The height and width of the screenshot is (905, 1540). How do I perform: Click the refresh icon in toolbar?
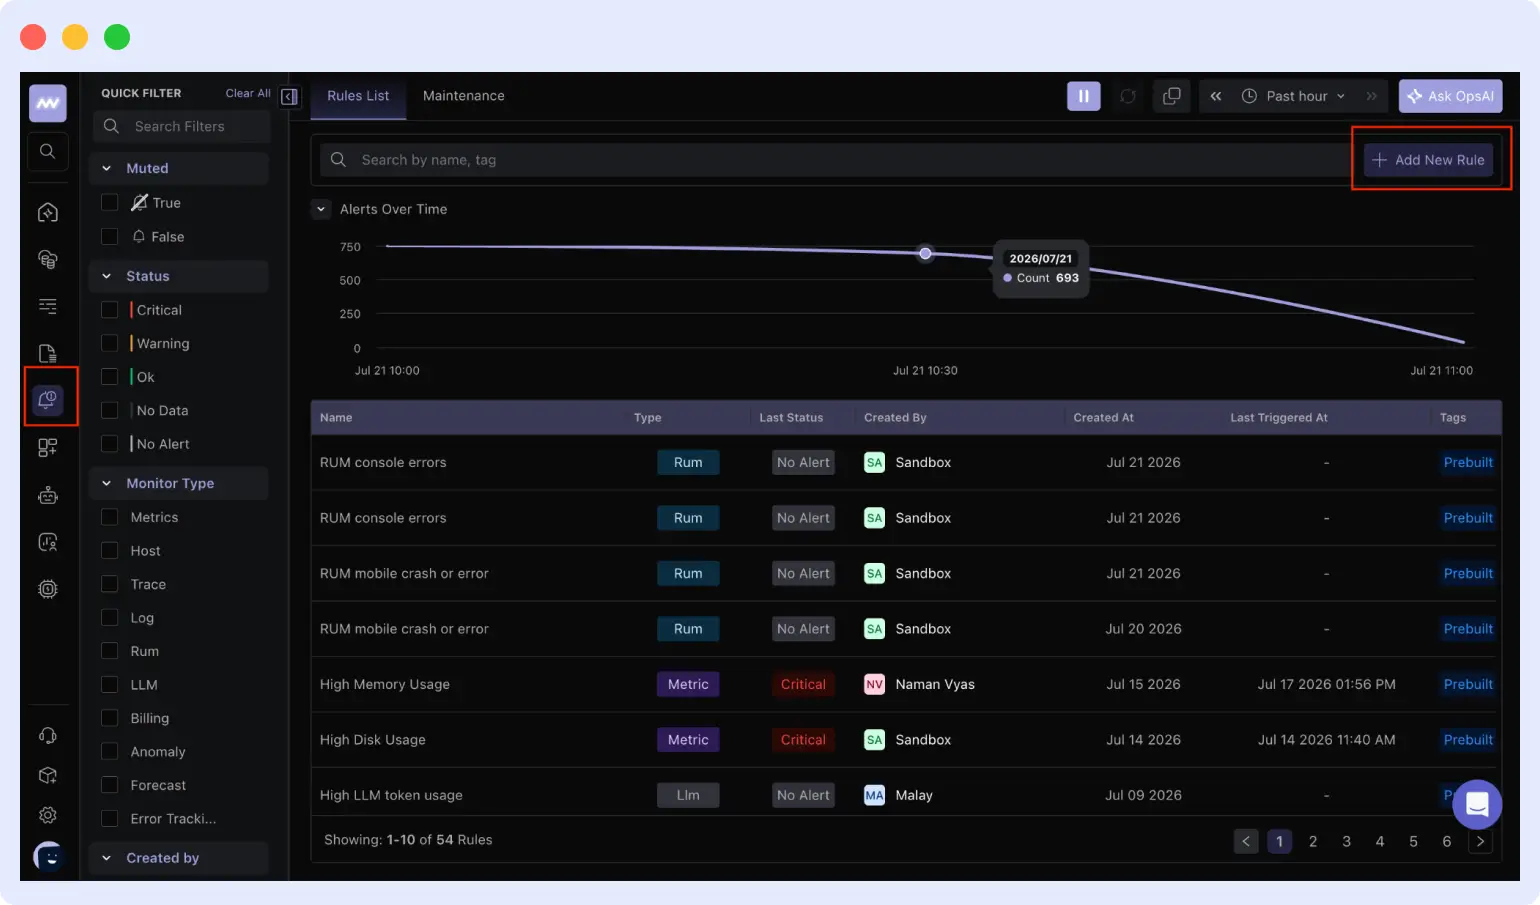[1128, 96]
